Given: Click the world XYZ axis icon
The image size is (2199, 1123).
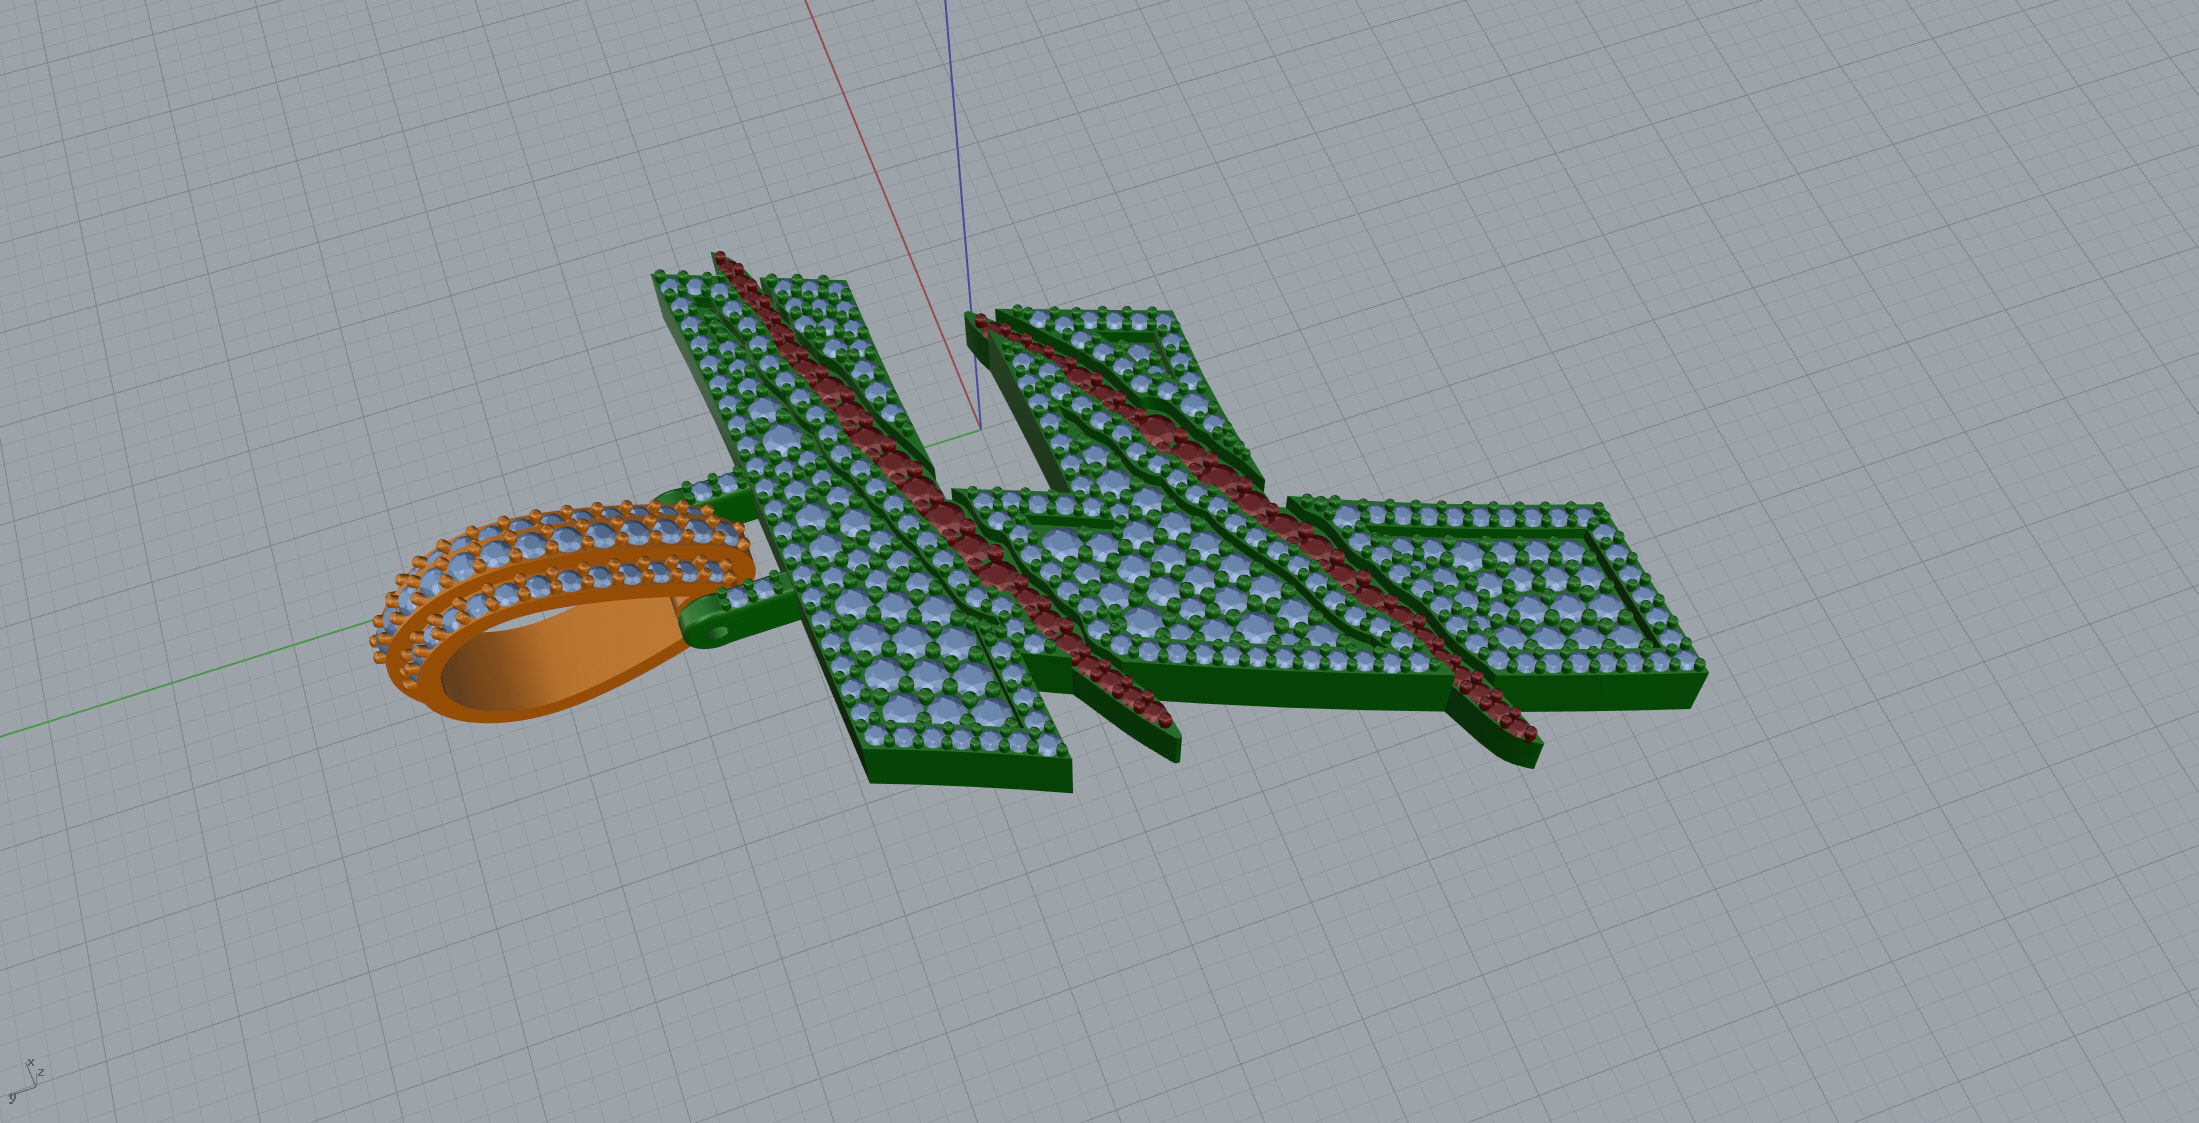Looking at the screenshot, I should 25,1081.
